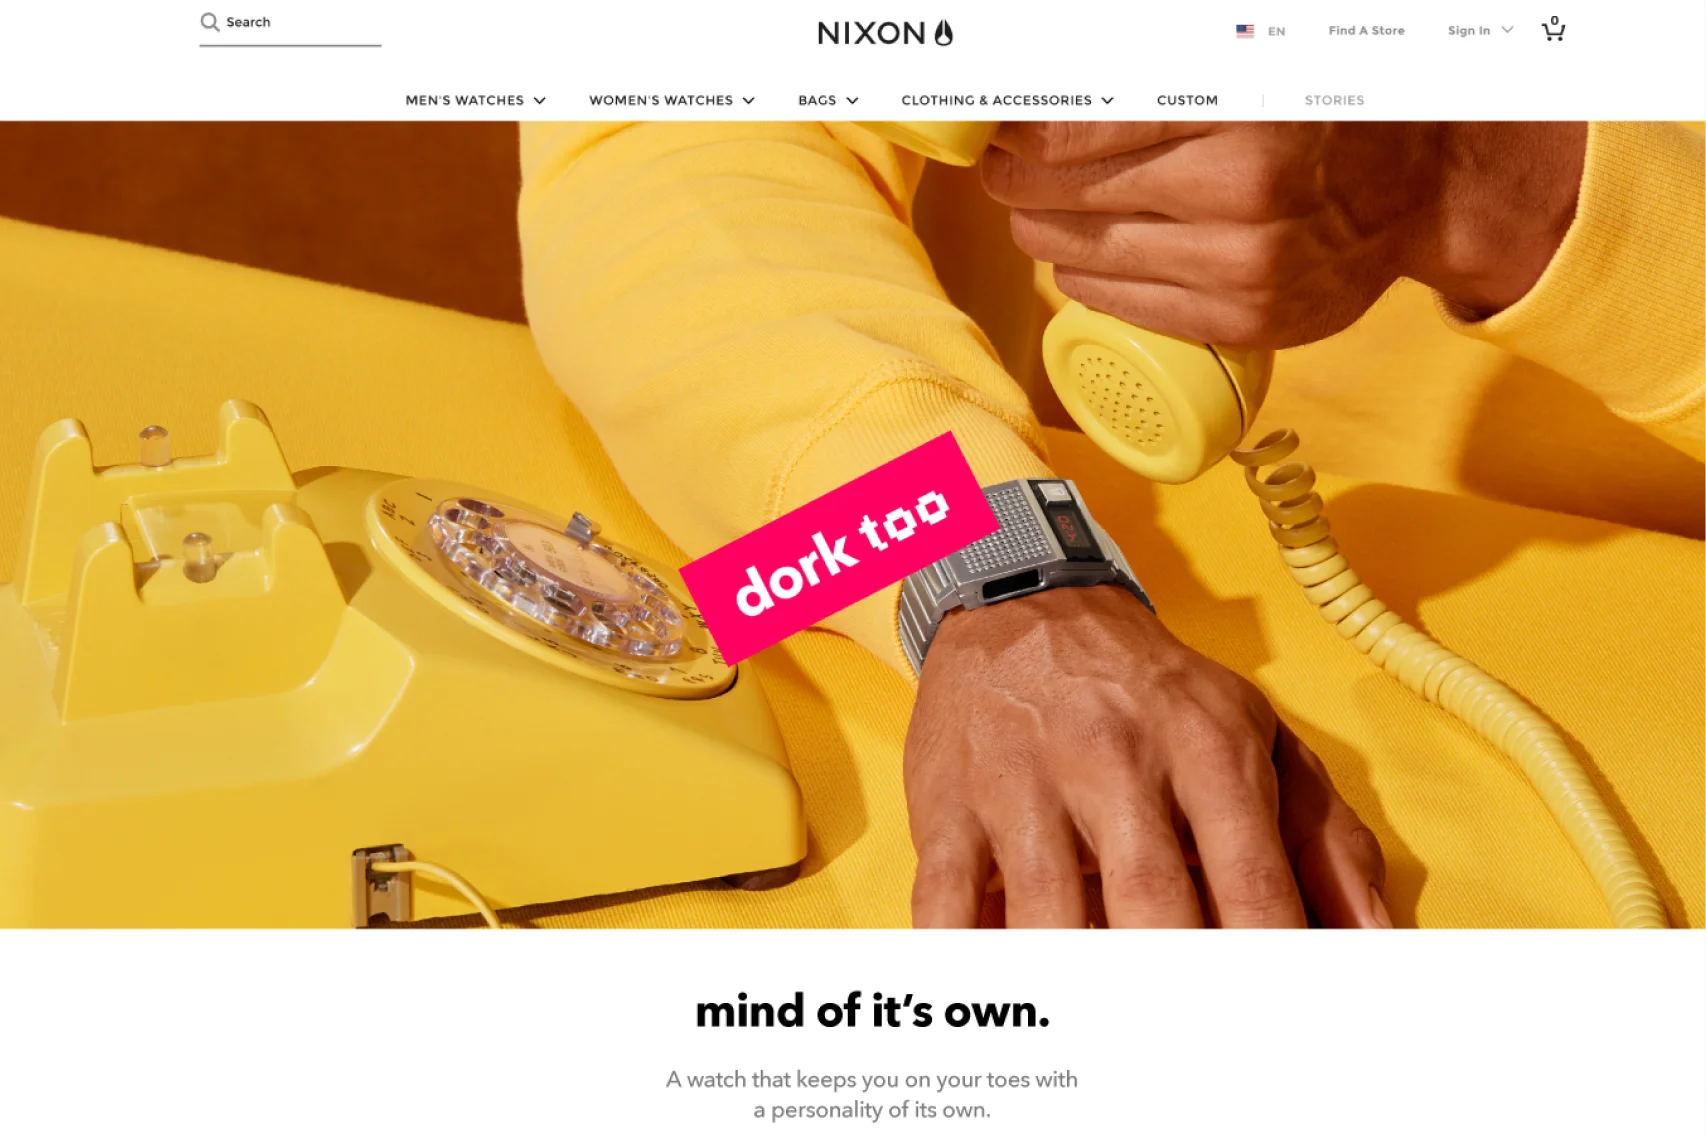Viewport: 1706px width, 1137px height.
Task: Open the Bags dropdown arrow
Action: [x=852, y=101]
